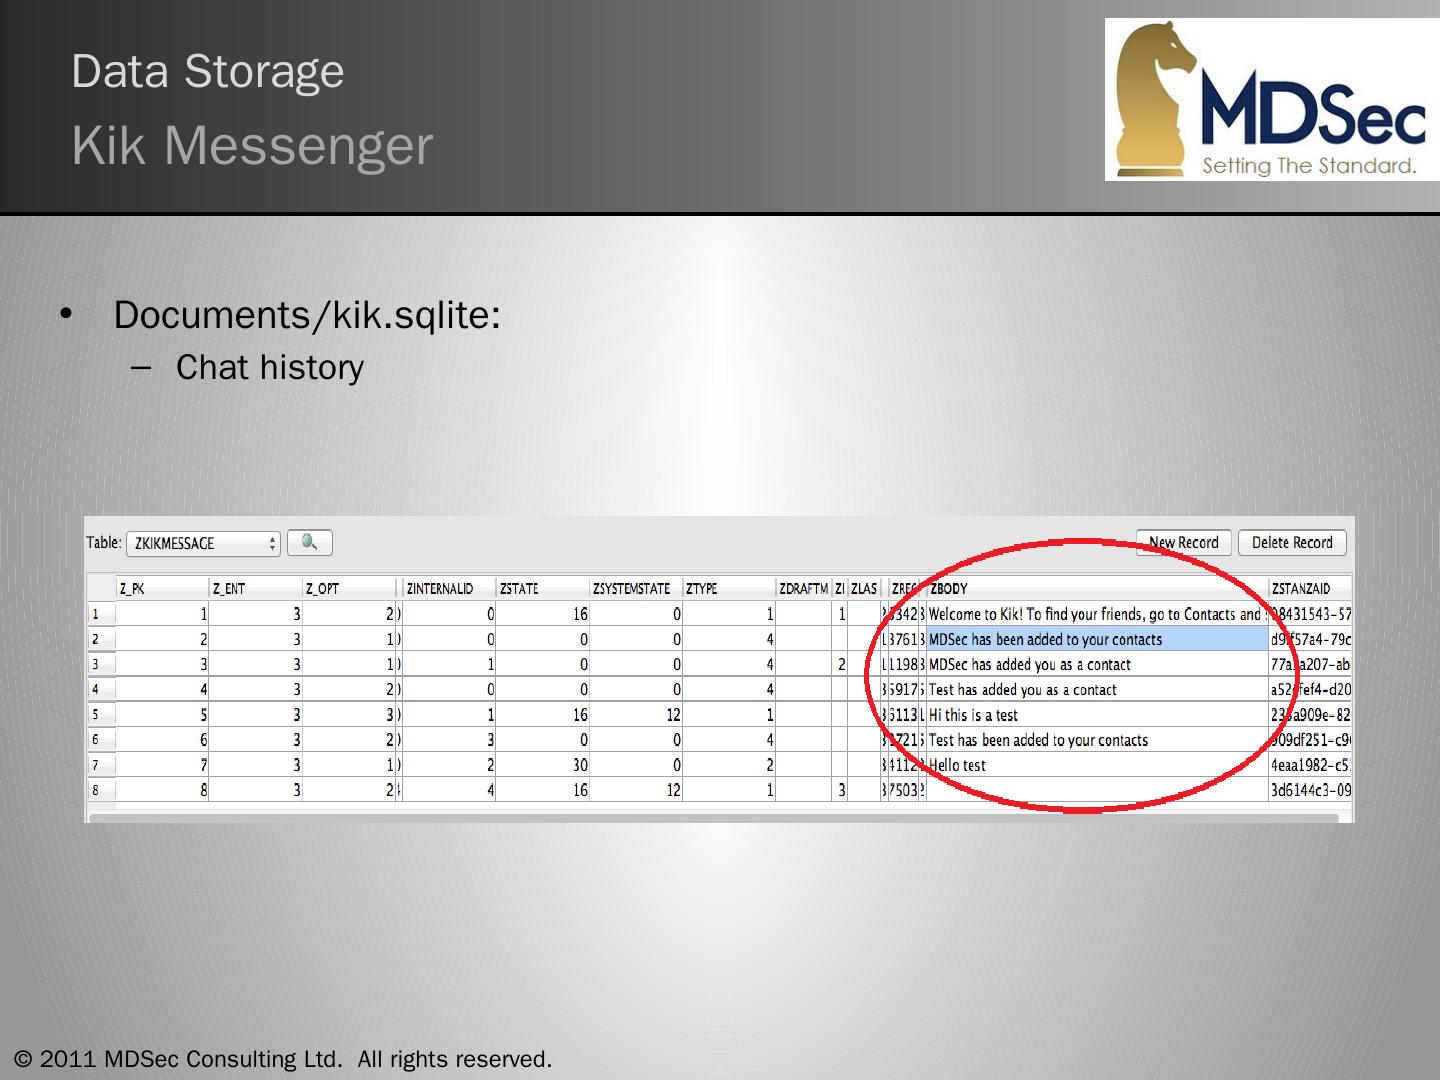Click the Z_PK cell in row 6
The image size is (1440, 1080).
pyautogui.click(x=162, y=740)
